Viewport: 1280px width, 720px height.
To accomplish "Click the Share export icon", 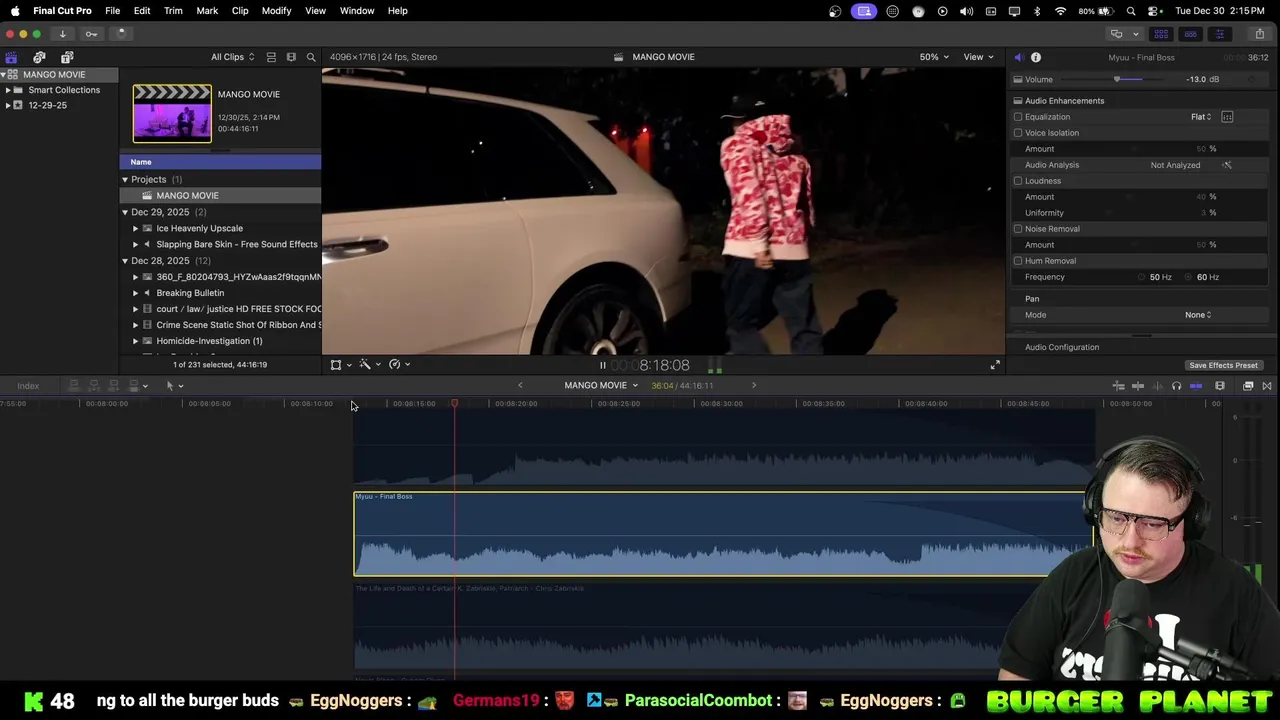I will pyautogui.click(x=1259, y=34).
